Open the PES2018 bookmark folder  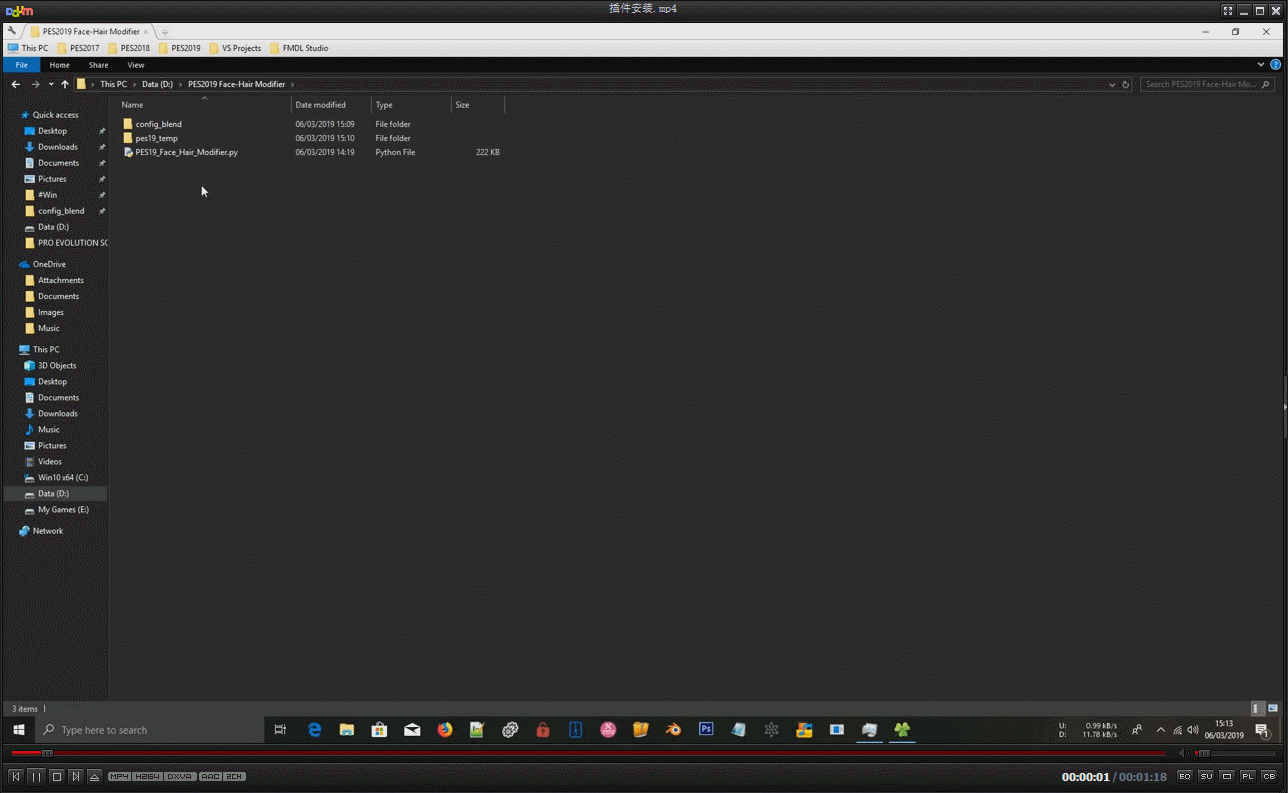click(129, 48)
